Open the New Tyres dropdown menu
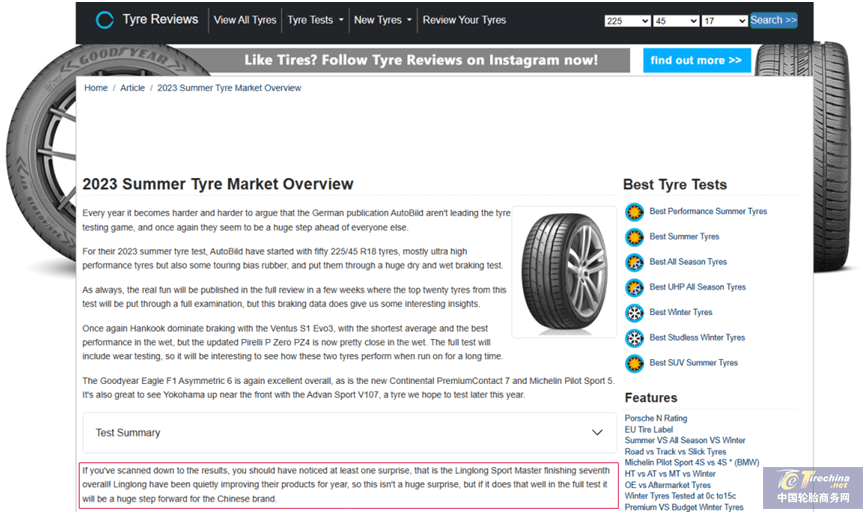Image resolution: width=868 pixels, height=514 pixels. (x=383, y=20)
